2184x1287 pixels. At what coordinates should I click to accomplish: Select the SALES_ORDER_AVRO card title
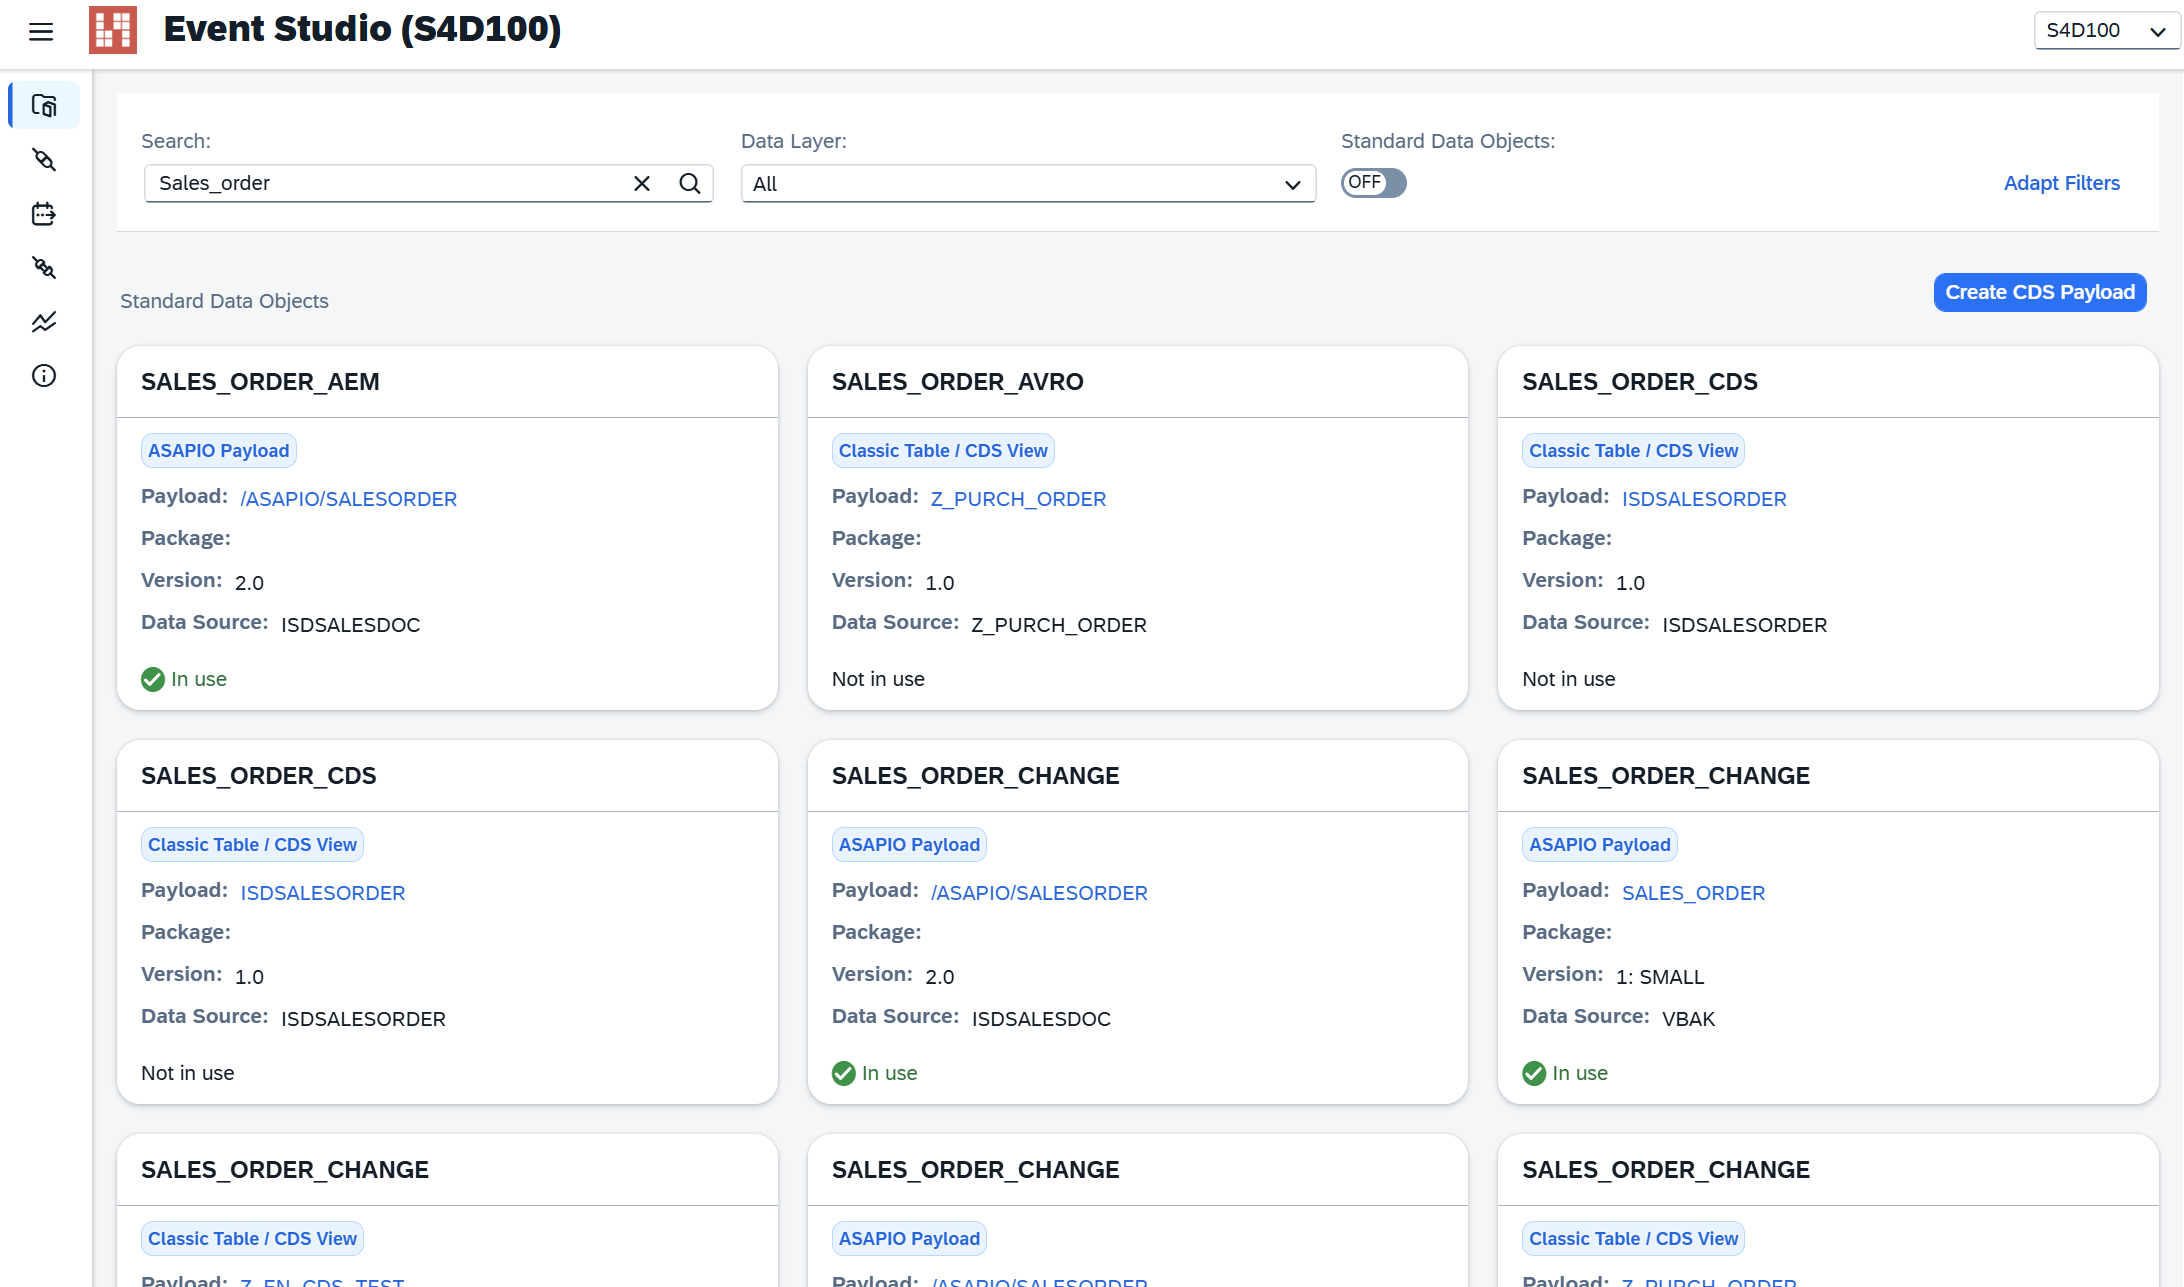tap(957, 382)
